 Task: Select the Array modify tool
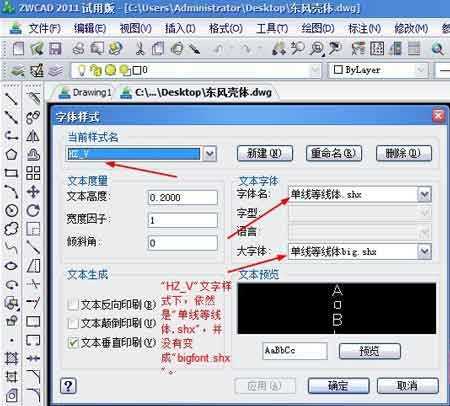point(33,173)
